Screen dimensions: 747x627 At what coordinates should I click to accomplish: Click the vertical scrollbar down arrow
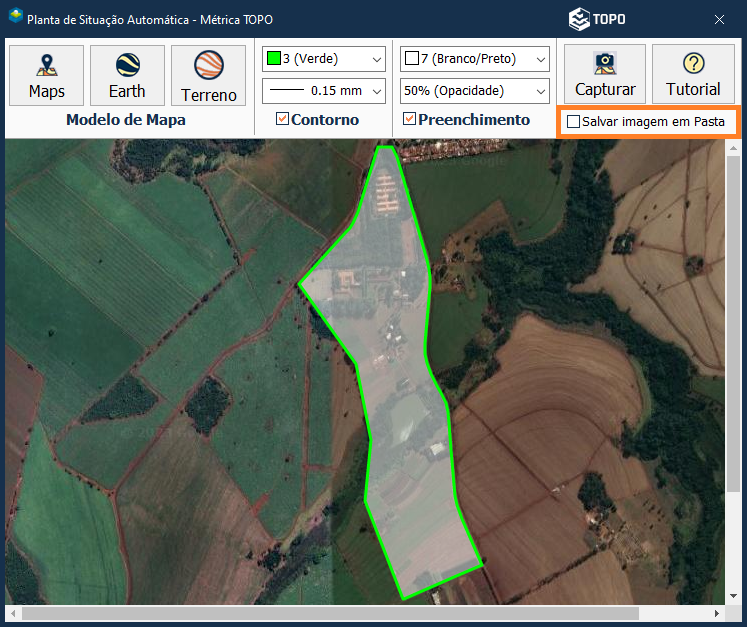(733, 596)
